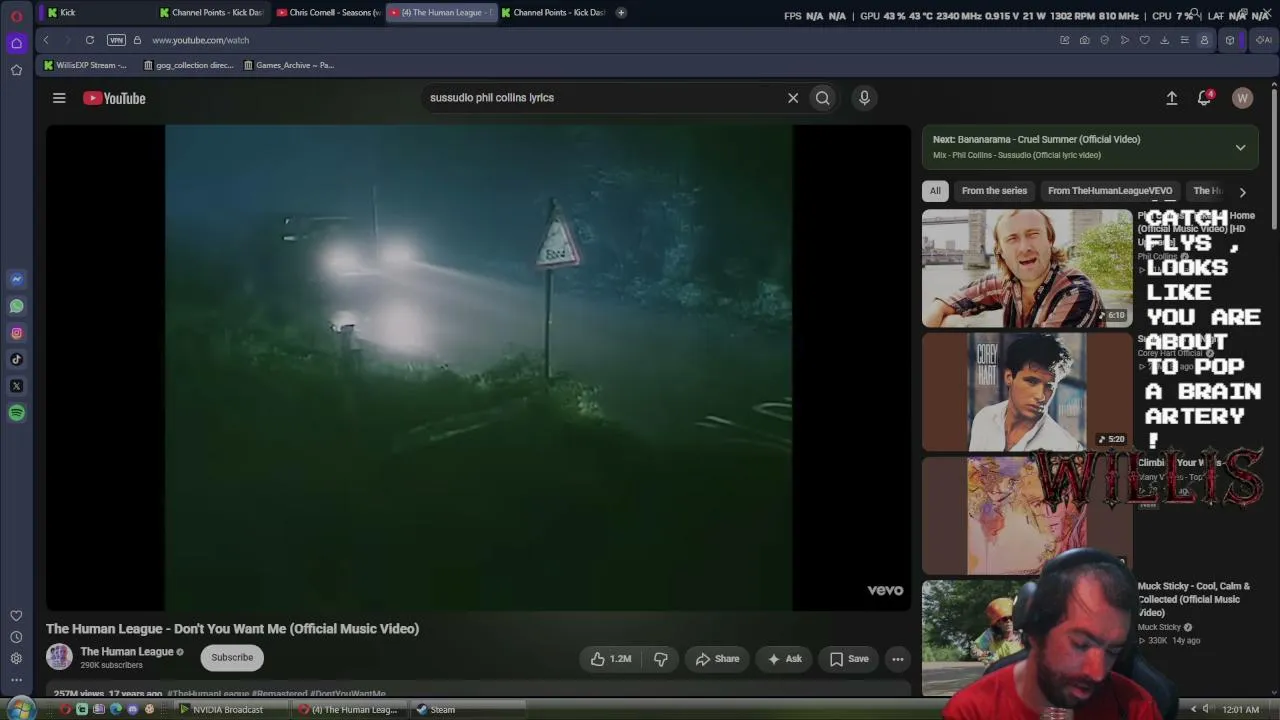Go to the YouTube home logo
The image size is (1280, 720).
click(114, 98)
